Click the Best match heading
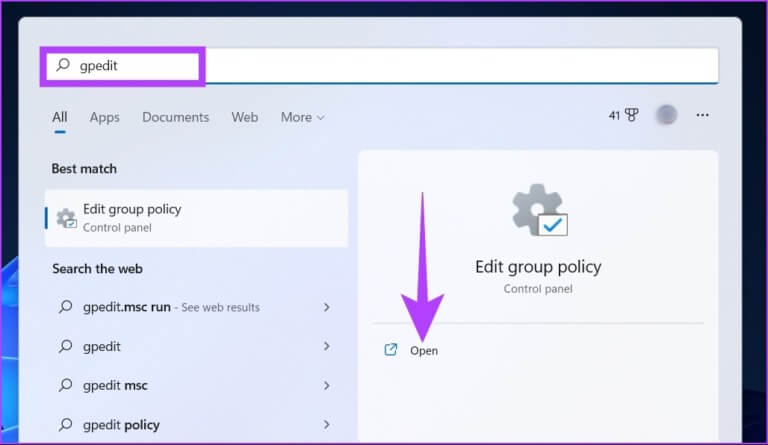768x445 pixels. click(84, 168)
